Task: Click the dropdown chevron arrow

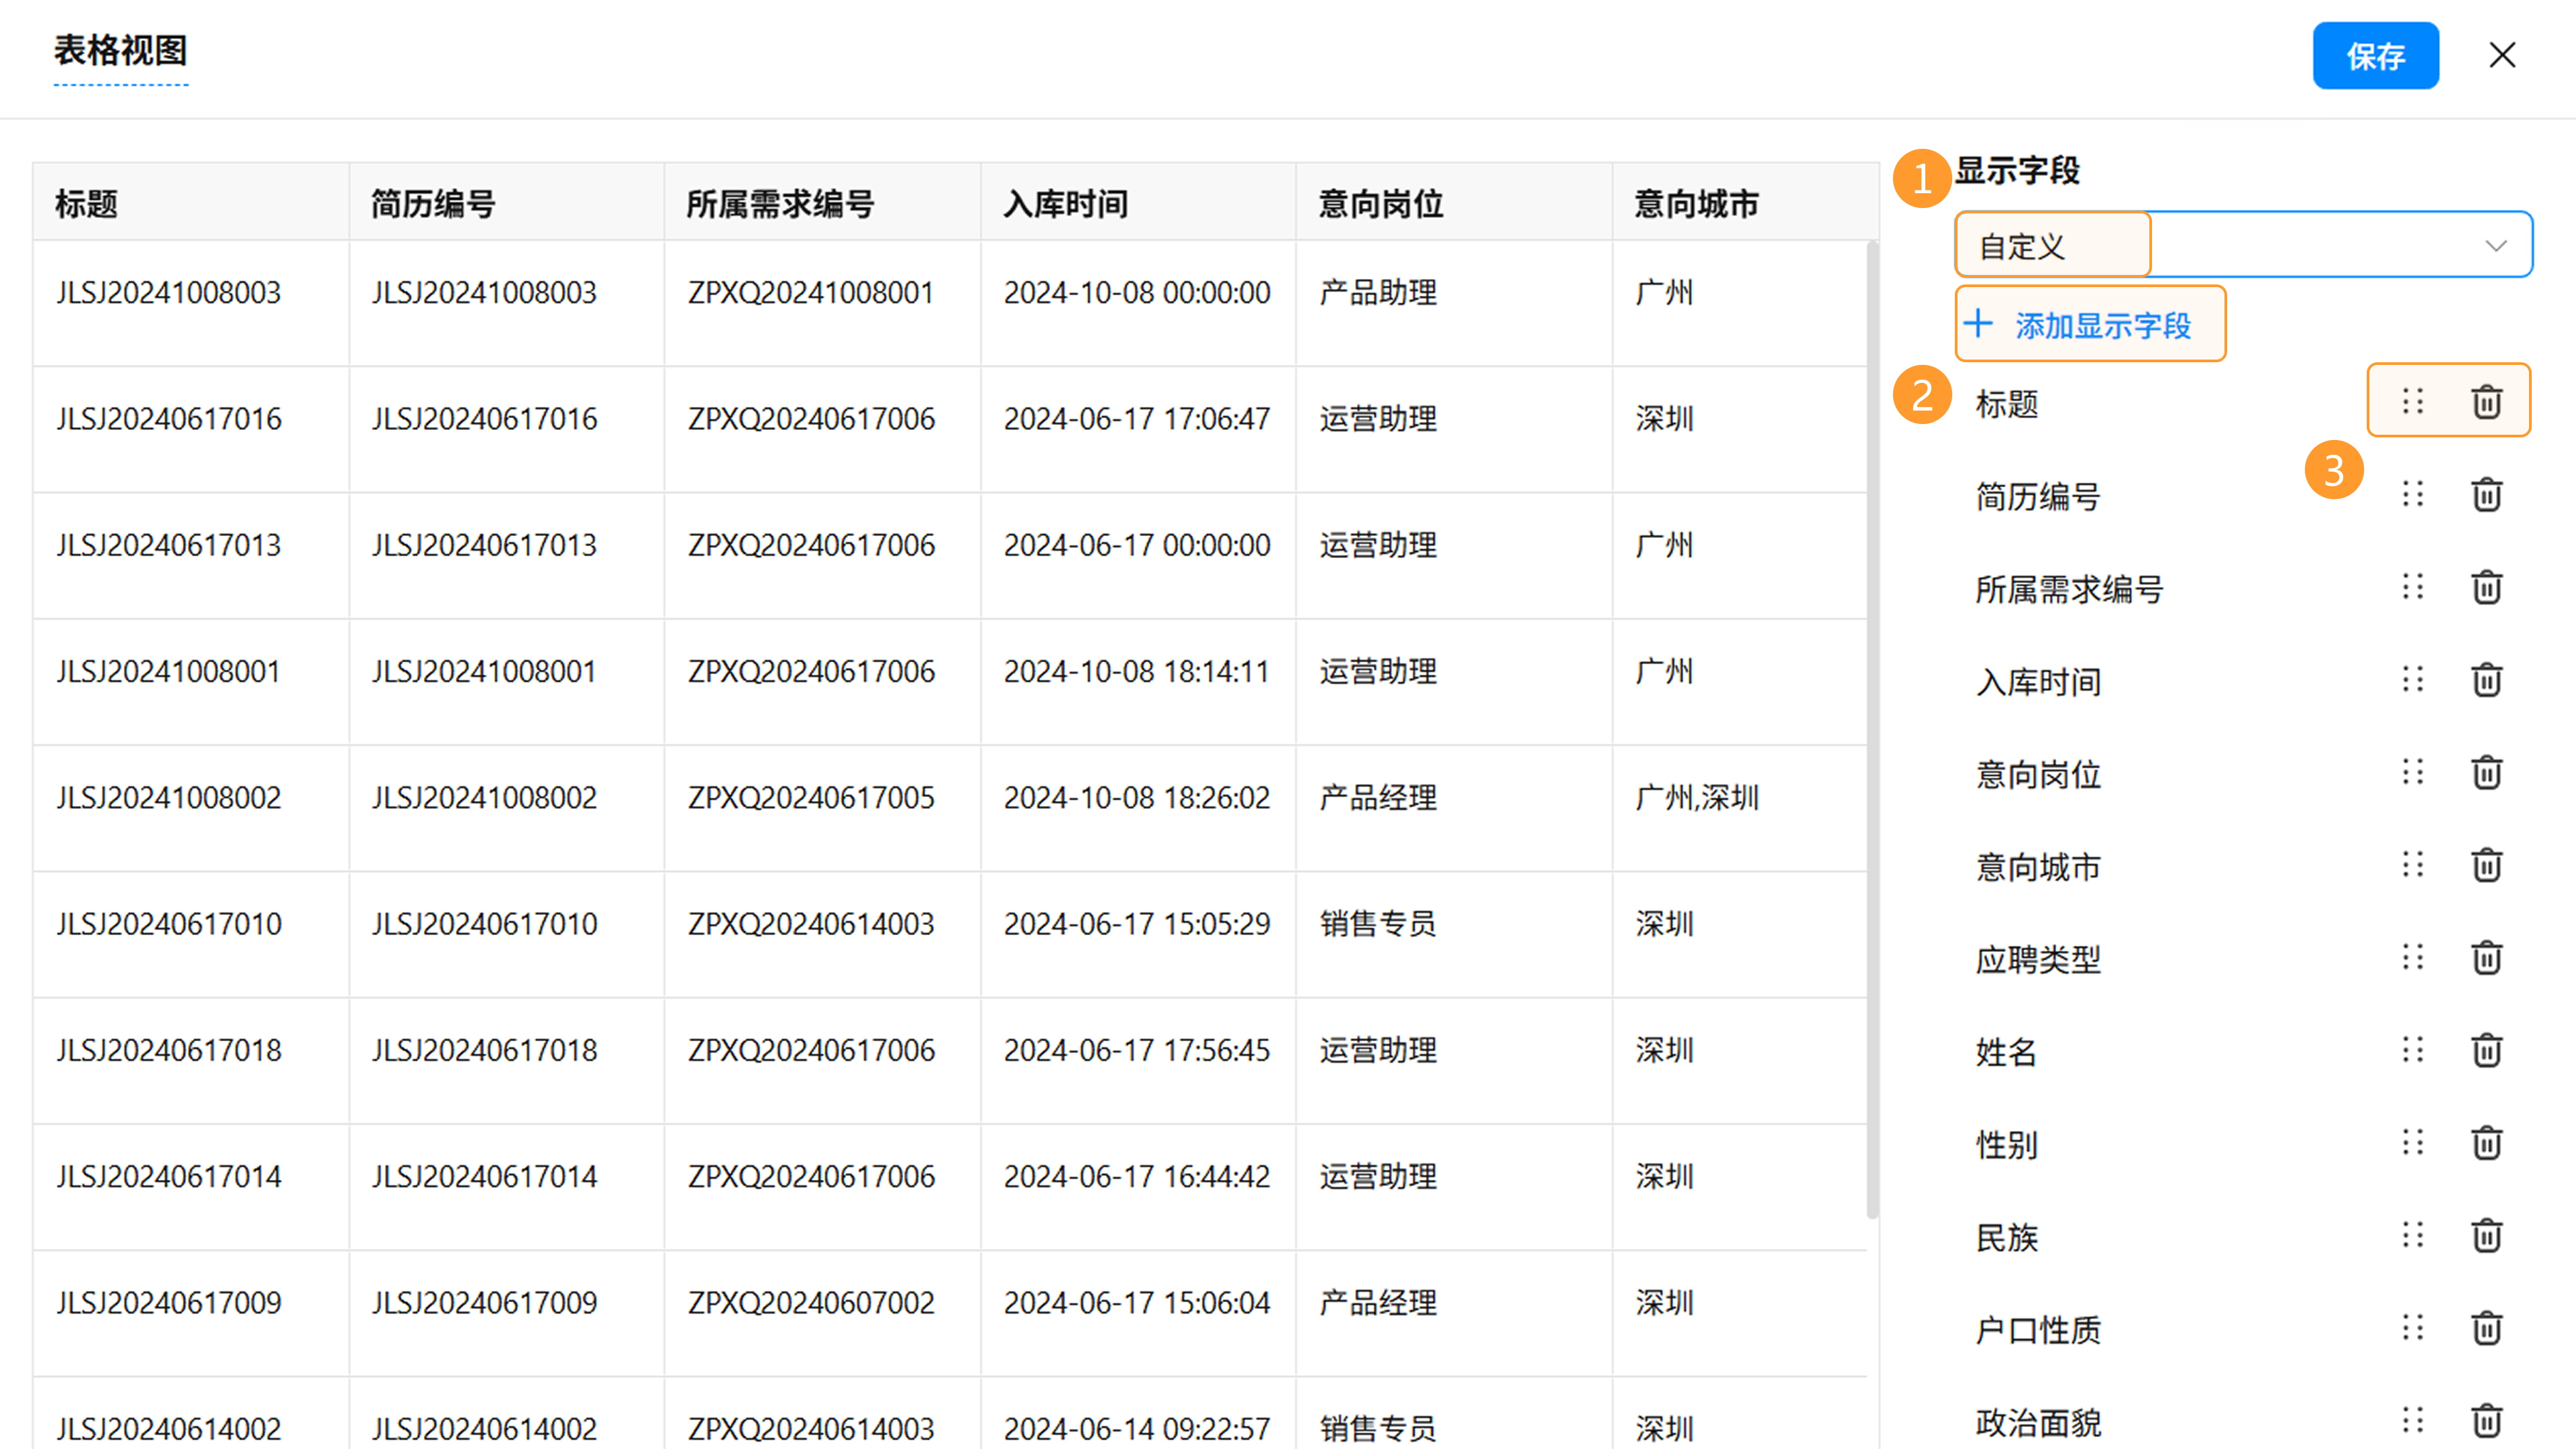Action: click(x=2495, y=245)
